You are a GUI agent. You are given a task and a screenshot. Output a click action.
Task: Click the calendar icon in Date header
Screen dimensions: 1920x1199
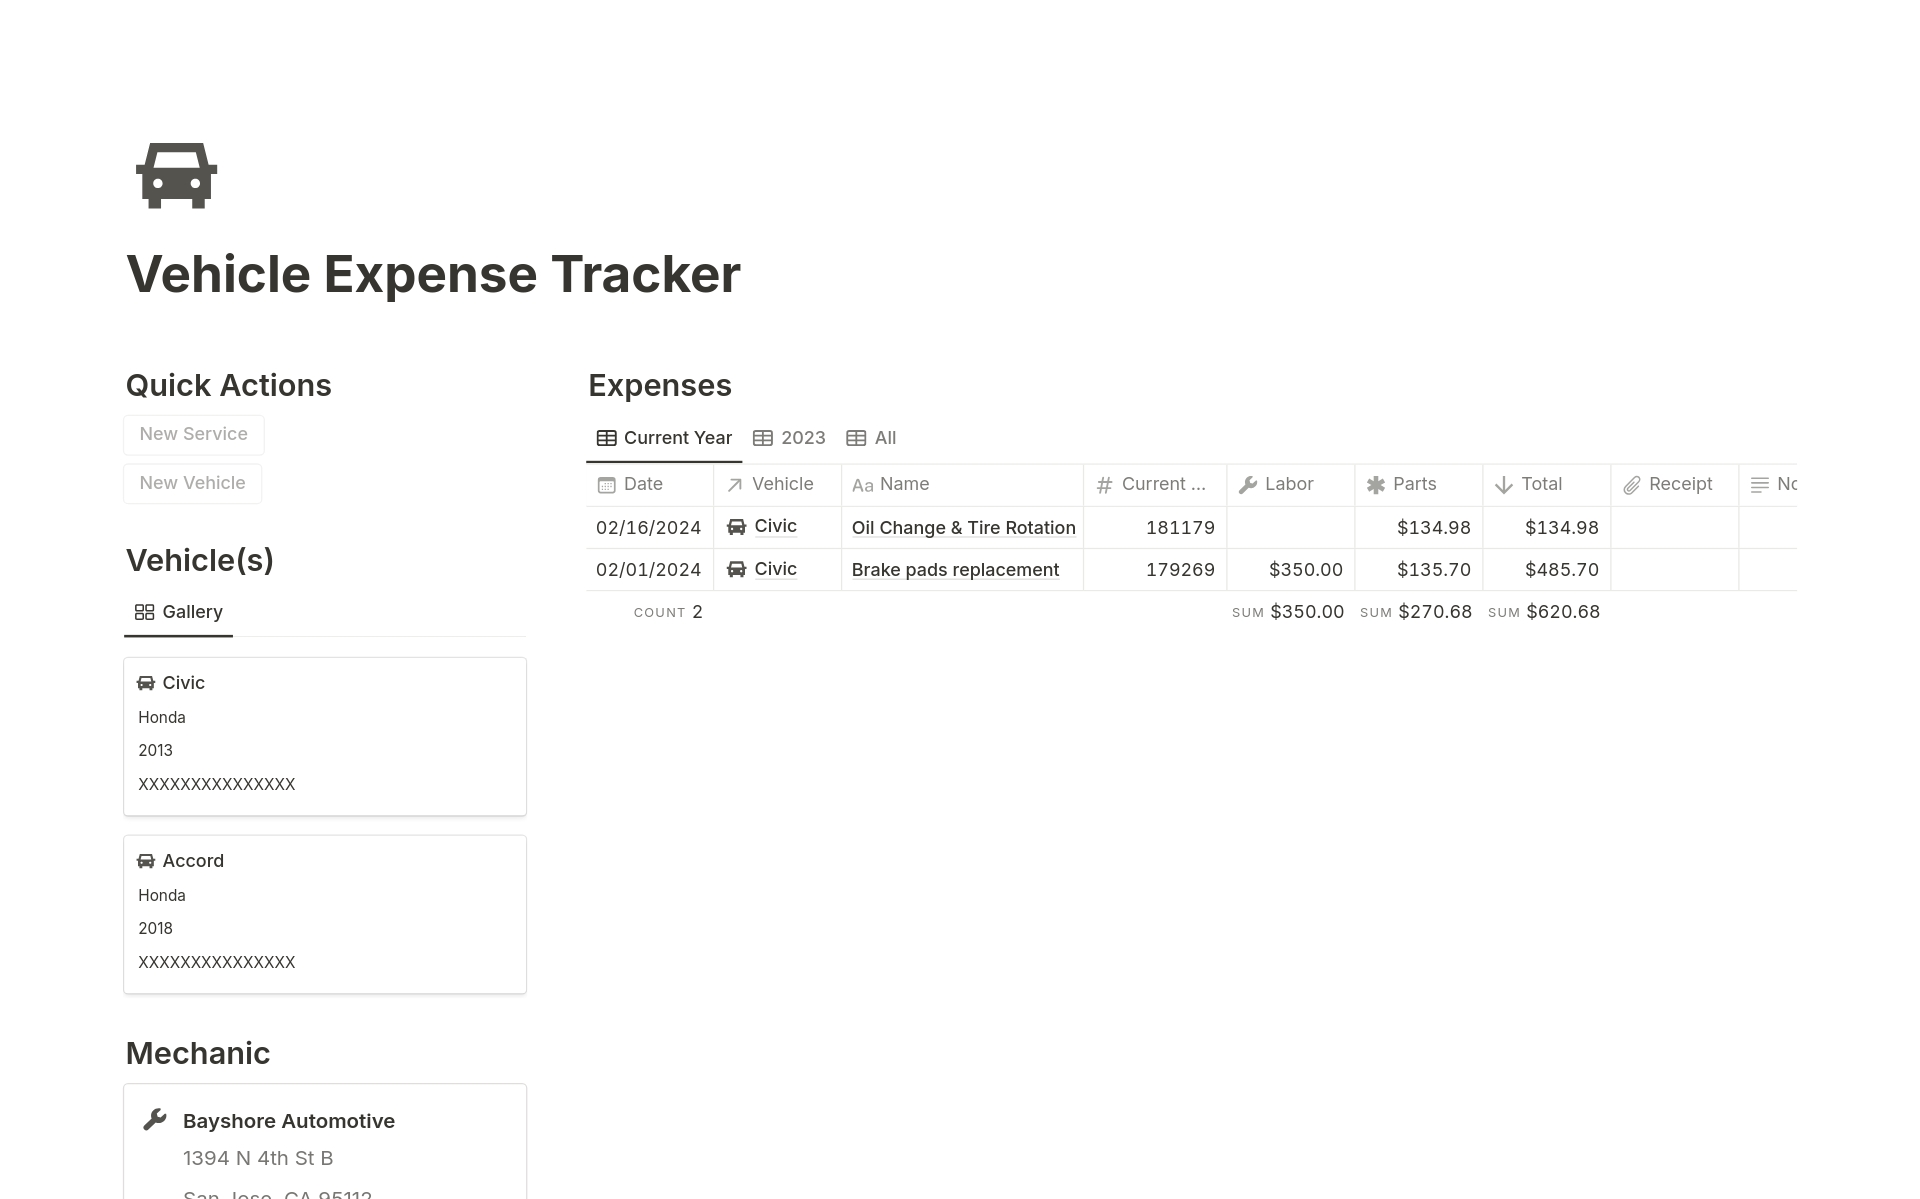pos(606,485)
